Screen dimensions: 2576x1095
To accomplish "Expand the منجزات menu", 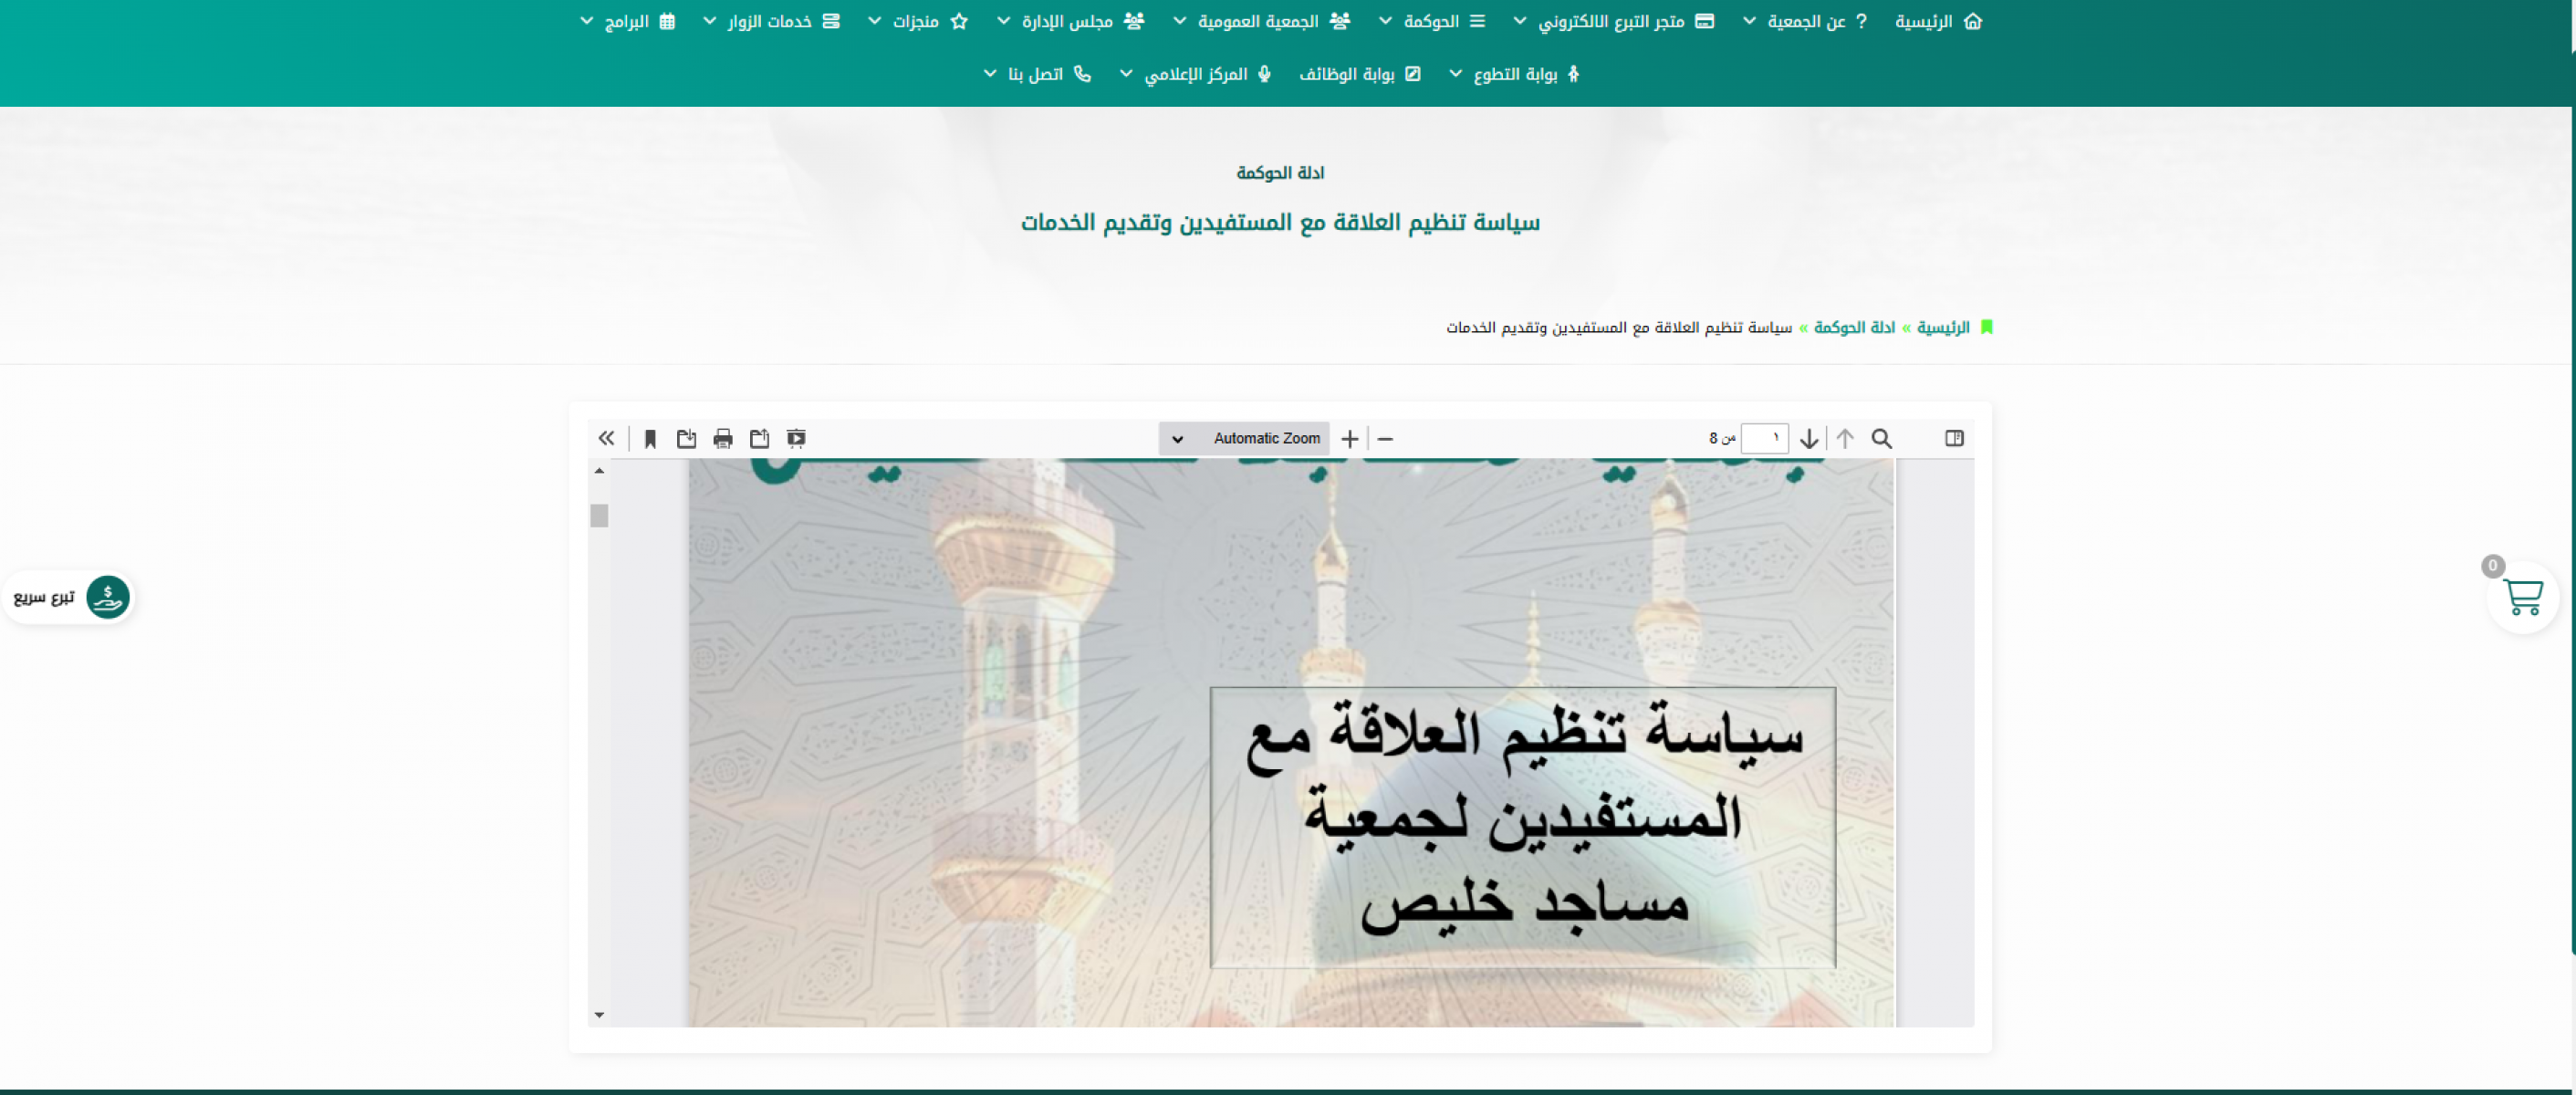I will 917,21.
